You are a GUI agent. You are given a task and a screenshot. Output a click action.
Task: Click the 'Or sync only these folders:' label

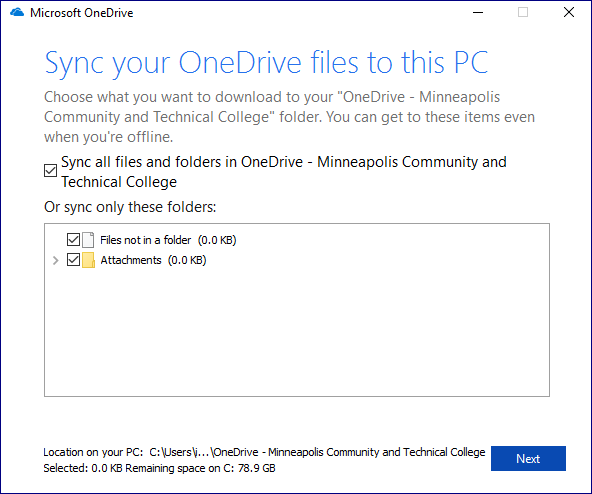click(x=130, y=207)
